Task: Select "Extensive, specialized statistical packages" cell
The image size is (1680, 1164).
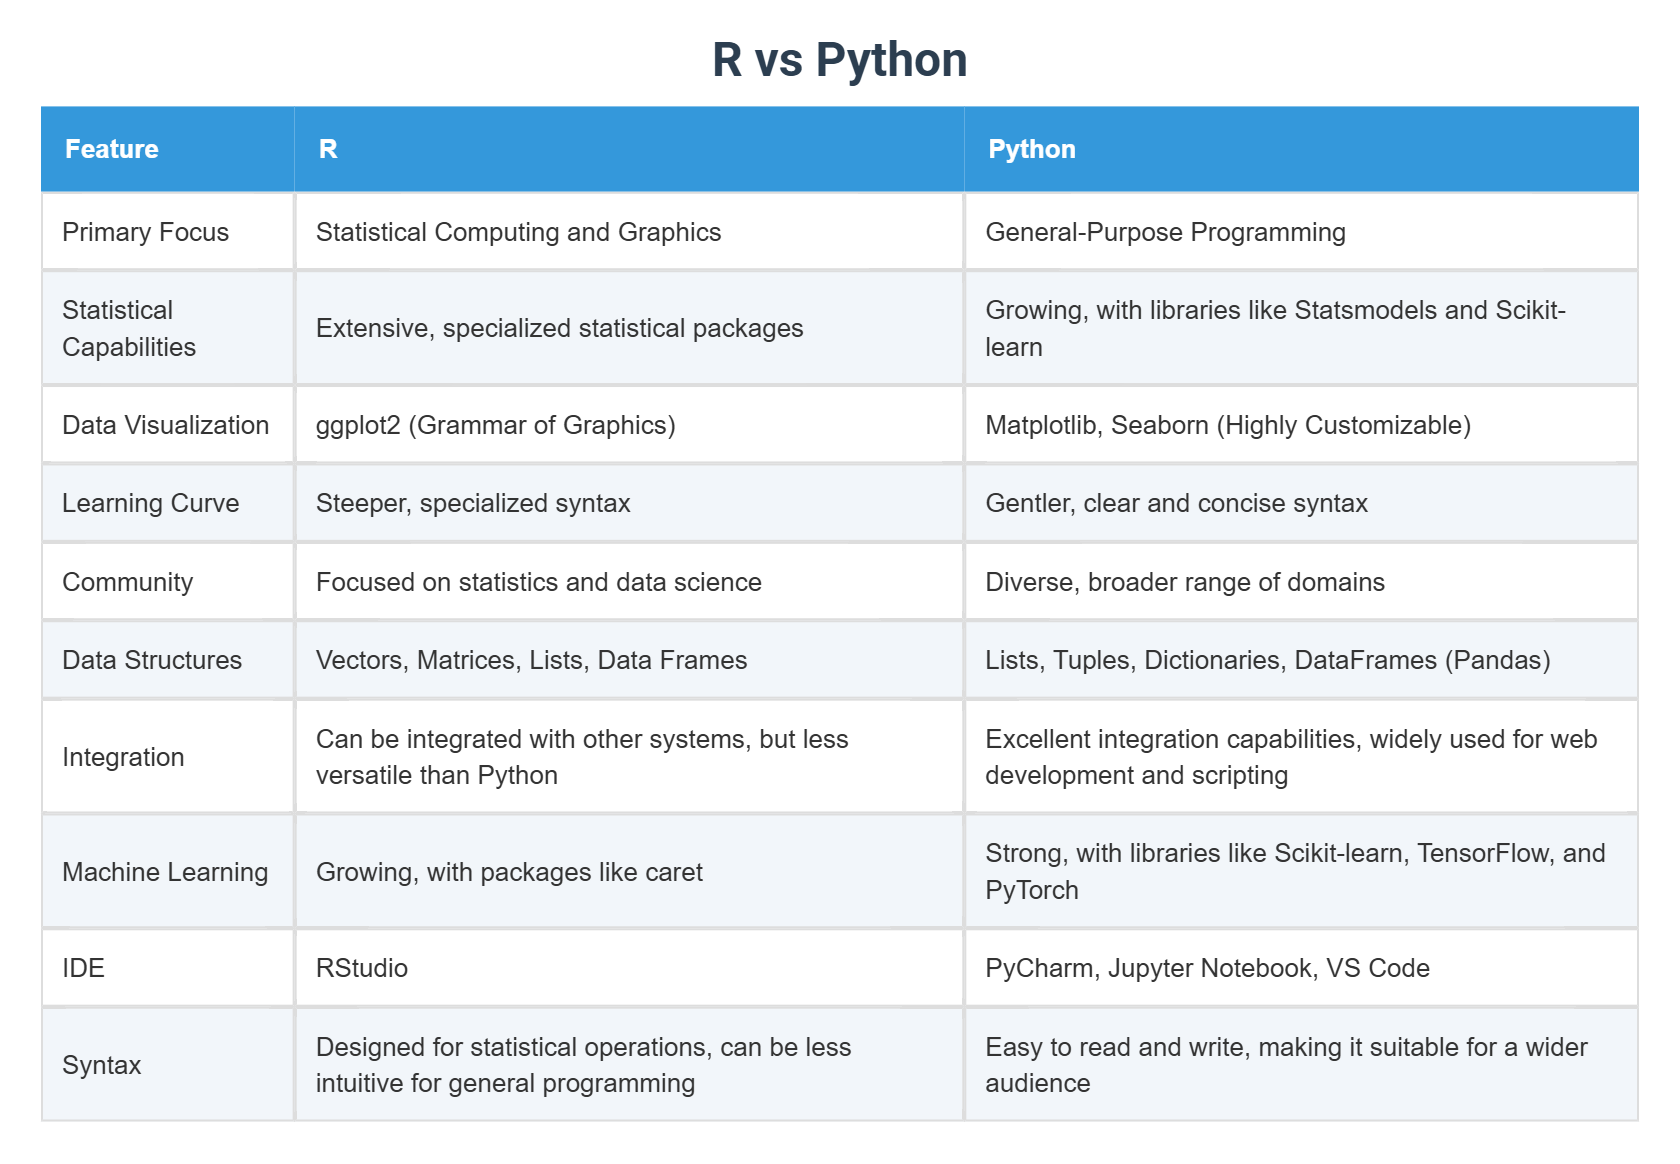Action: (x=630, y=328)
